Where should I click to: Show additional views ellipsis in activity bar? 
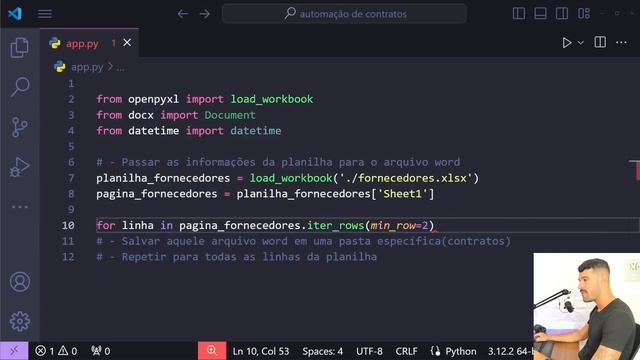20,207
